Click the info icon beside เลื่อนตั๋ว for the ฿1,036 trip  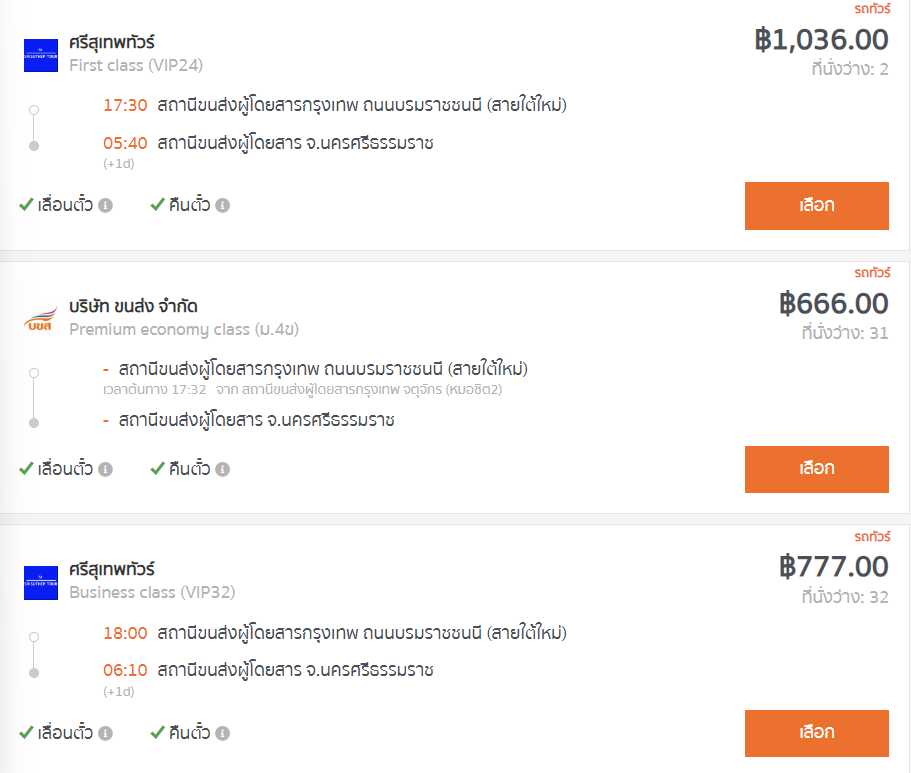[x=105, y=205]
